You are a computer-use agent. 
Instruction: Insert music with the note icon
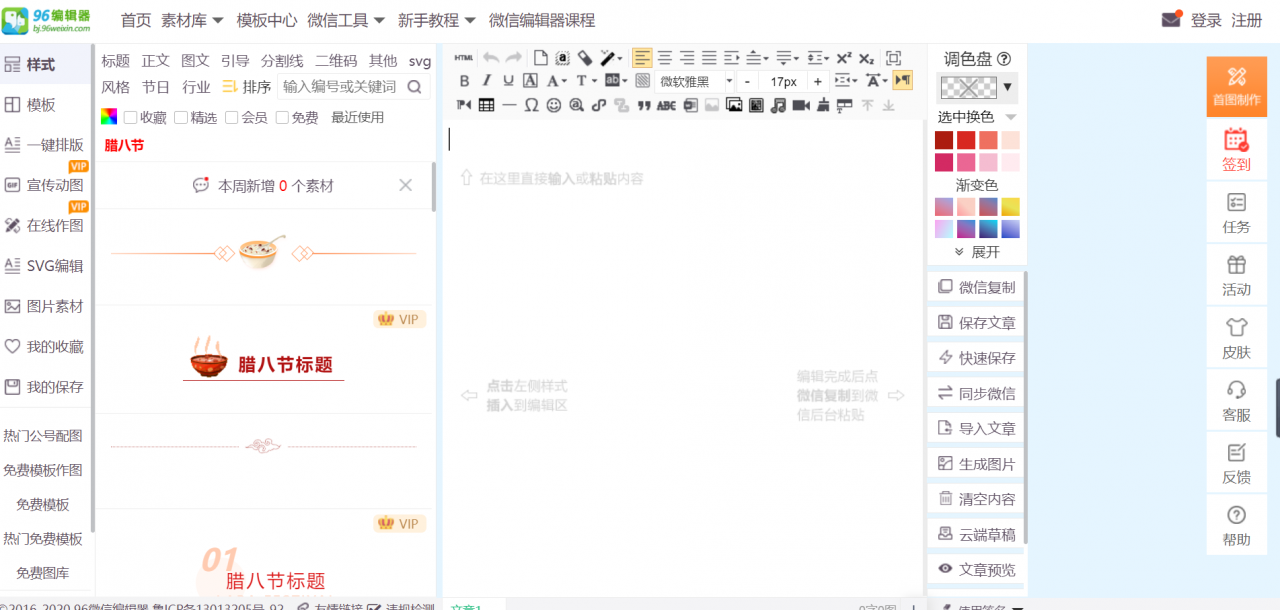pyautogui.click(x=778, y=105)
